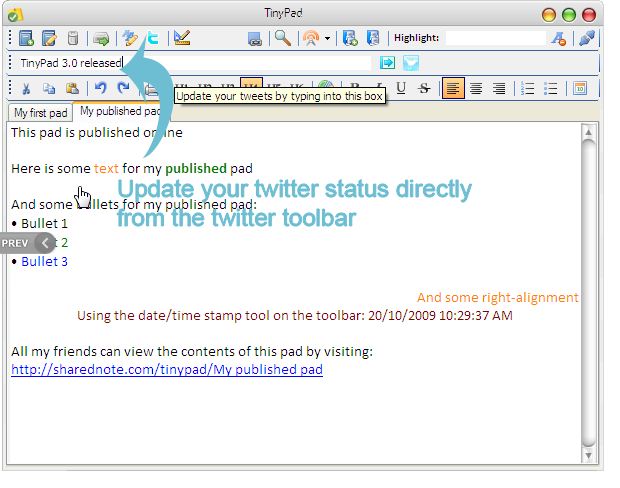Click the delete pad trash icon
This screenshot has height=488, width=620.
pos(73,38)
